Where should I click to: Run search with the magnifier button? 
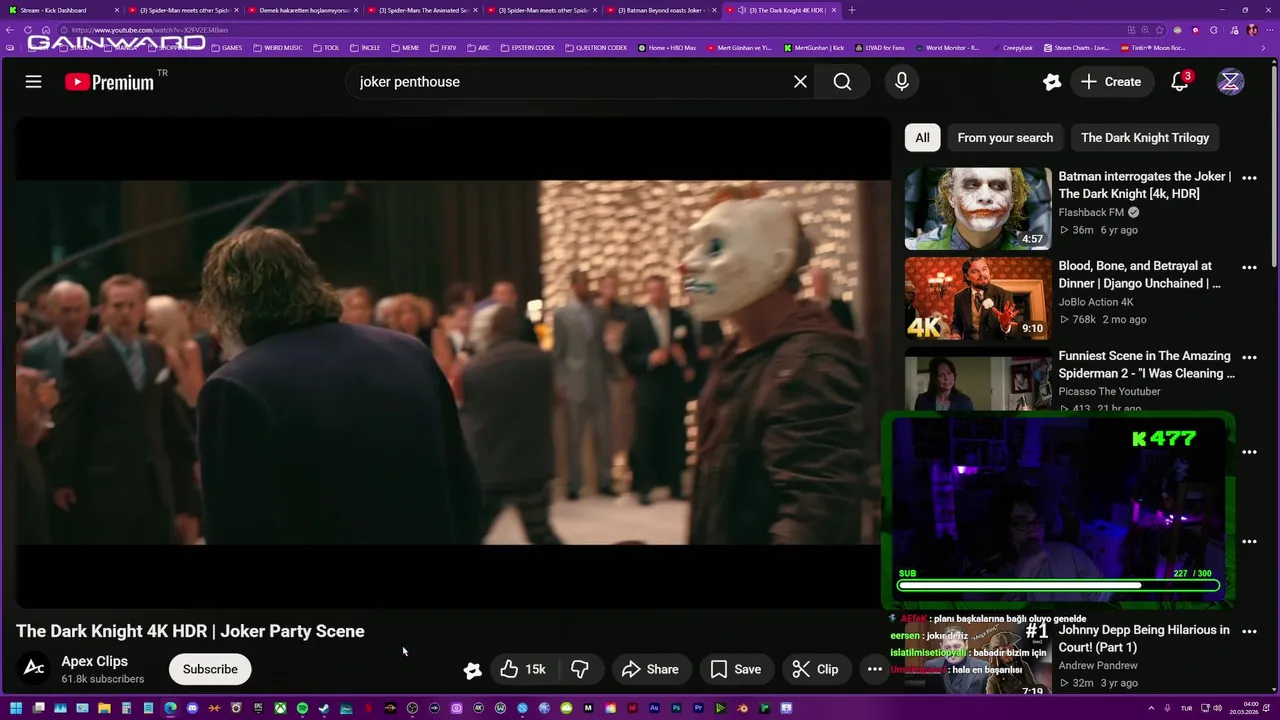click(843, 82)
